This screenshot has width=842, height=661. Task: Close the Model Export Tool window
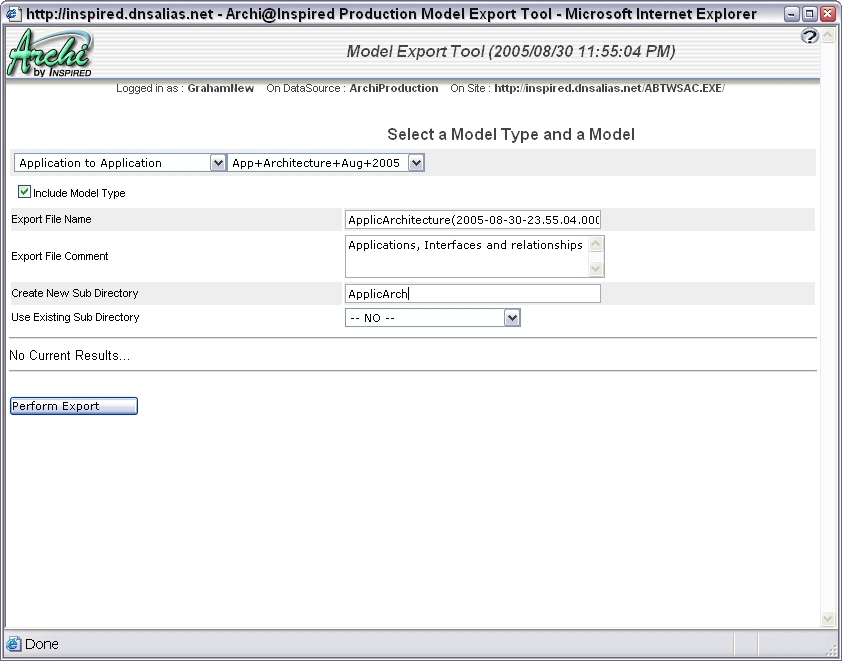(x=827, y=14)
